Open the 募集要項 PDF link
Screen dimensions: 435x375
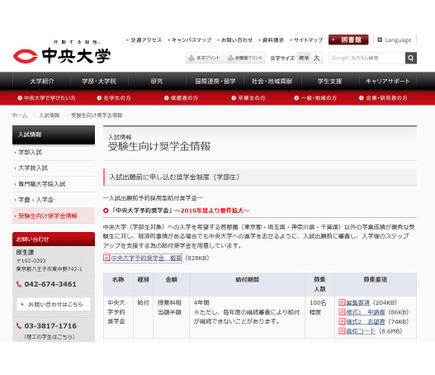[358, 303]
